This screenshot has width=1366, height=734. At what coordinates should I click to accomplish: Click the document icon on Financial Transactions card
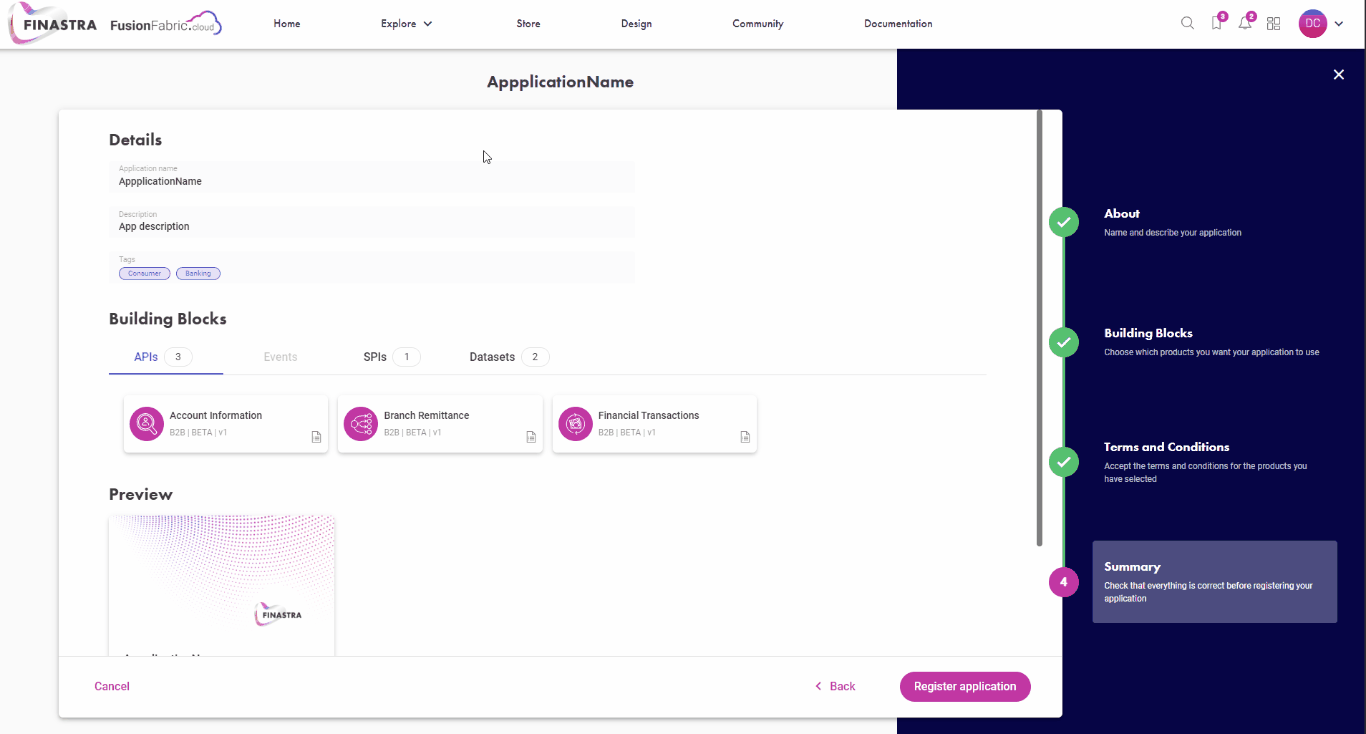click(x=745, y=437)
